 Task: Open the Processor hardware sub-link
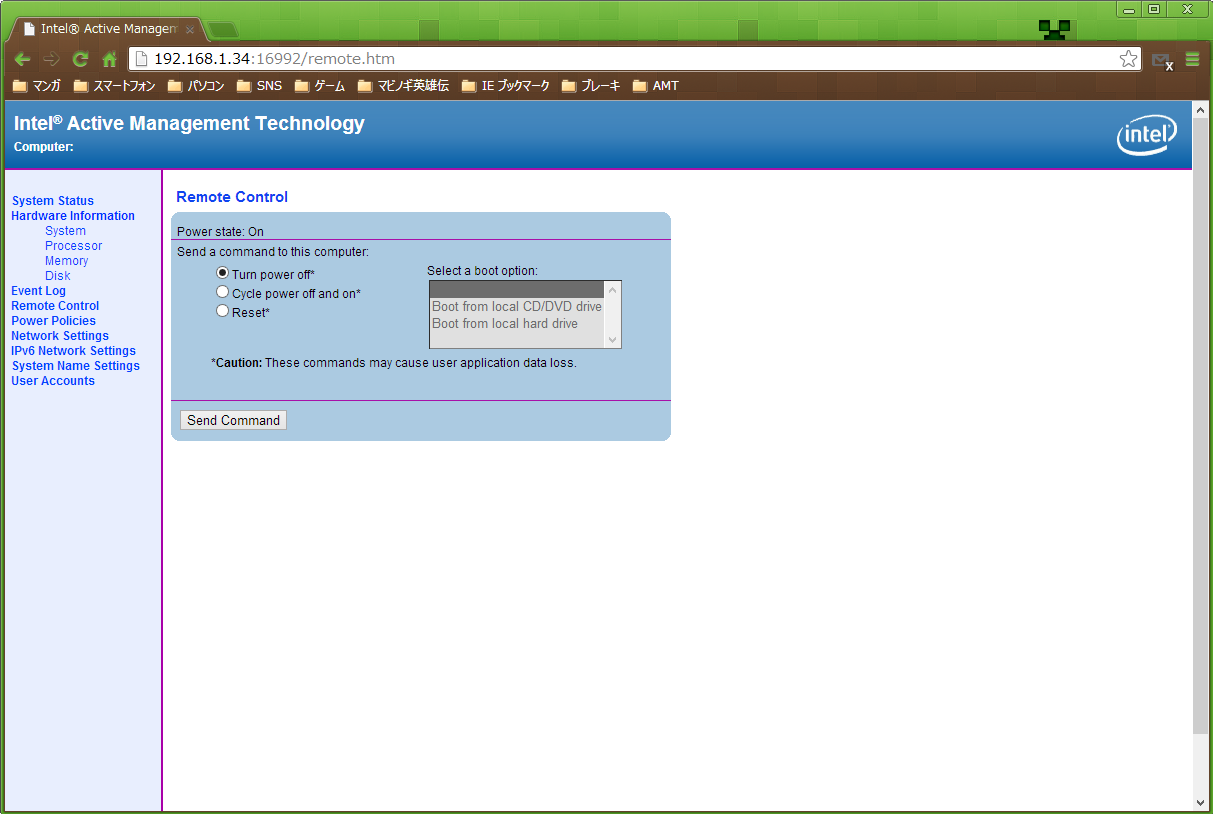click(x=73, y=246)
